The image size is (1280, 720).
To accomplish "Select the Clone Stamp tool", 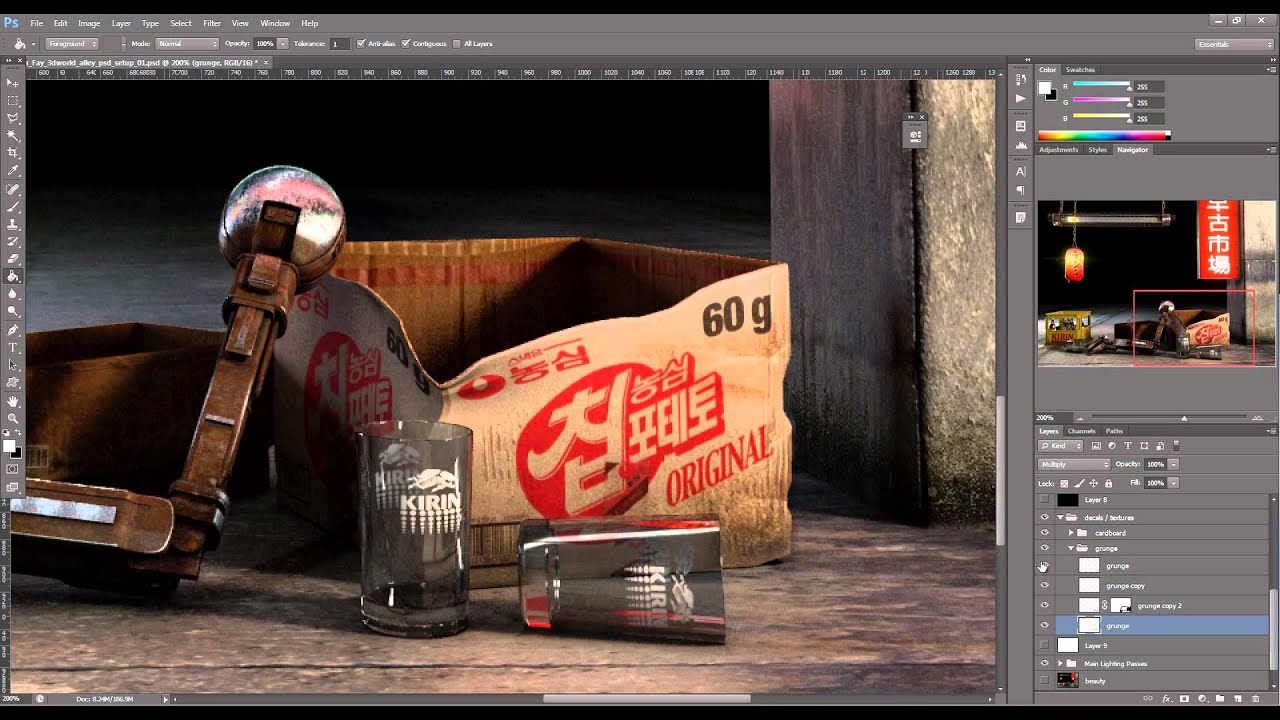I will pyautogui.click(x=13, y=224).
